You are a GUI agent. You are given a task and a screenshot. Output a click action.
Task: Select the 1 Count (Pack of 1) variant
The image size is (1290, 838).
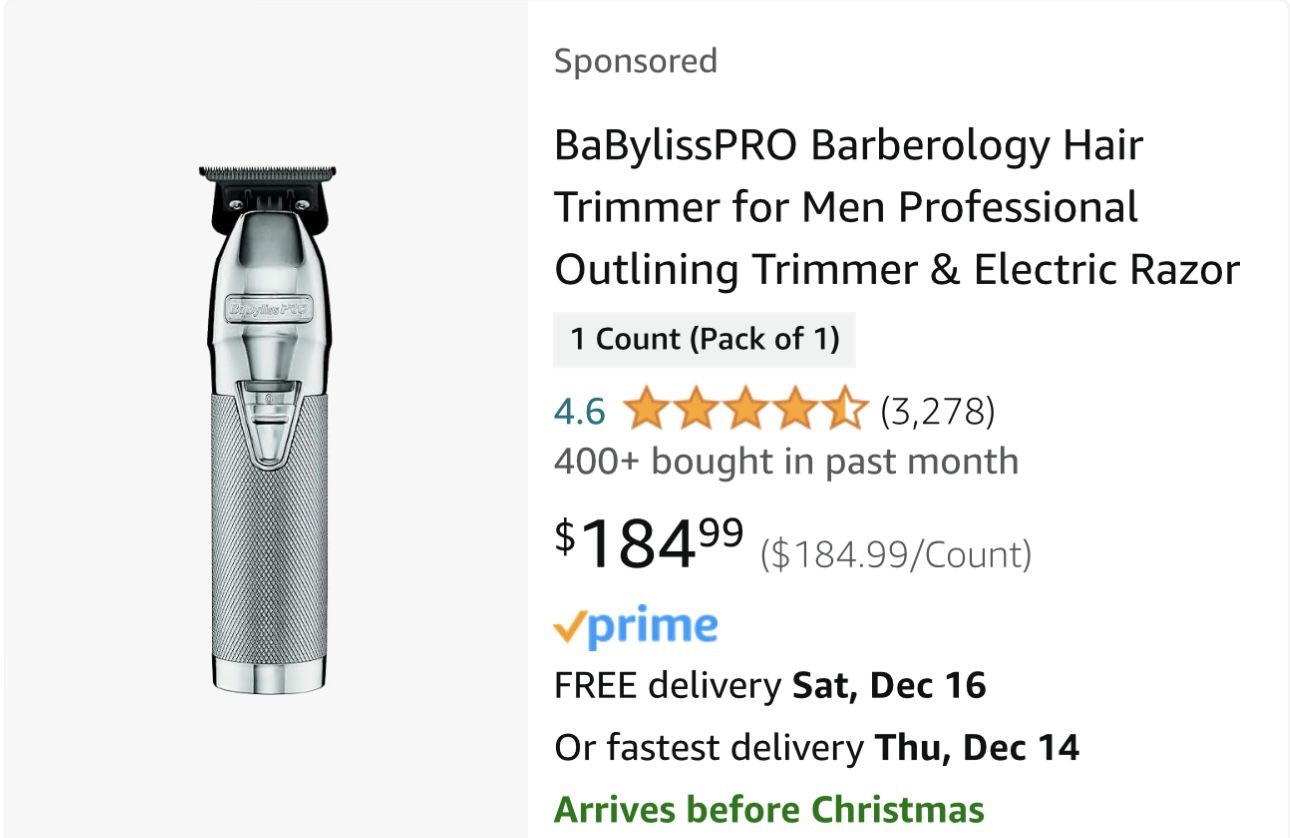pyautogui.click(x=703, y=339)
